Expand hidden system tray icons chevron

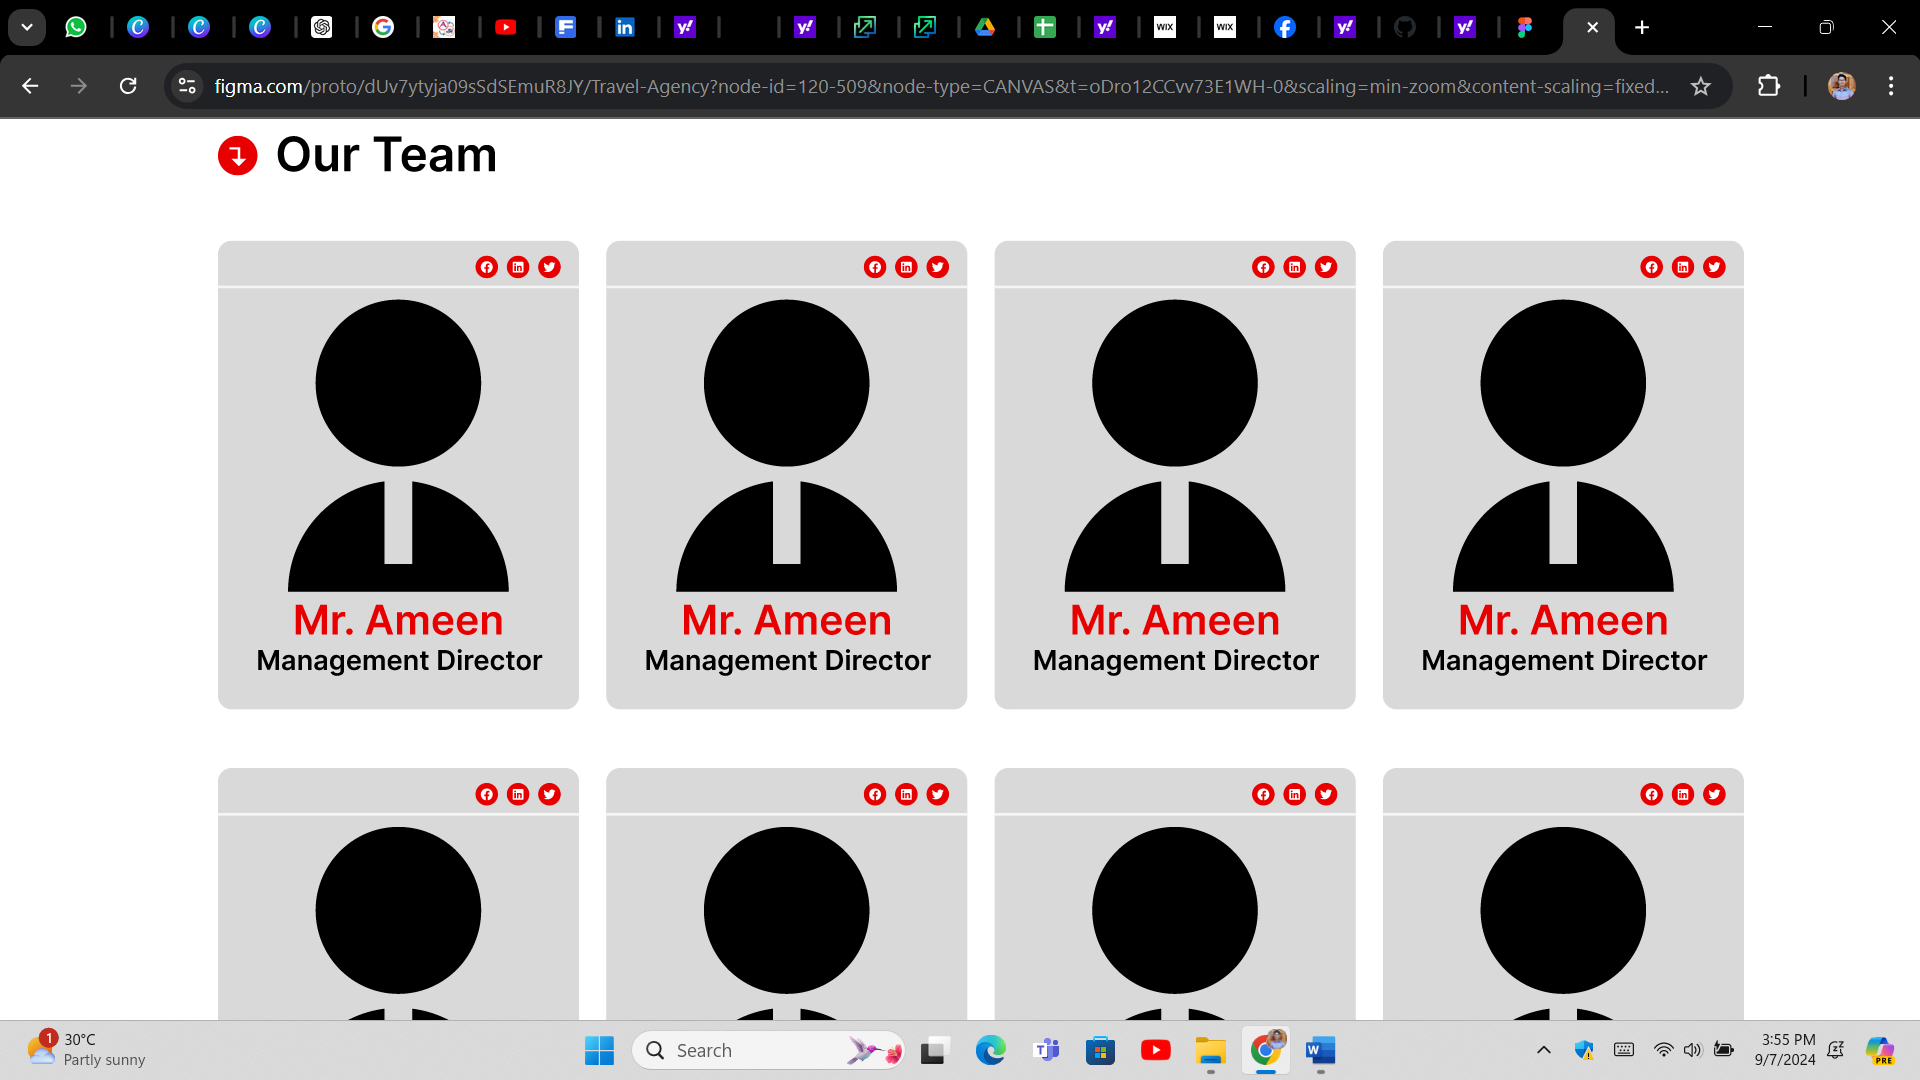[1543, 1050]
